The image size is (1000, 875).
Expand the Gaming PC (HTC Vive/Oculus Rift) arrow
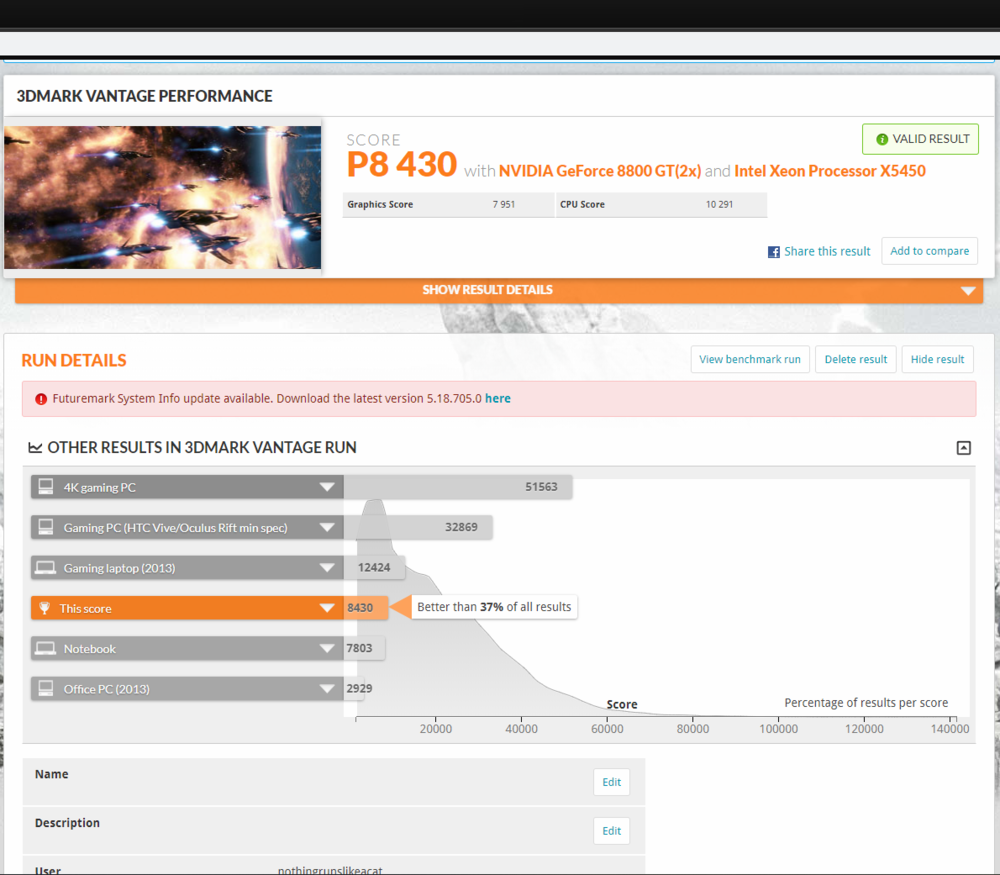[x=327, y=527]
